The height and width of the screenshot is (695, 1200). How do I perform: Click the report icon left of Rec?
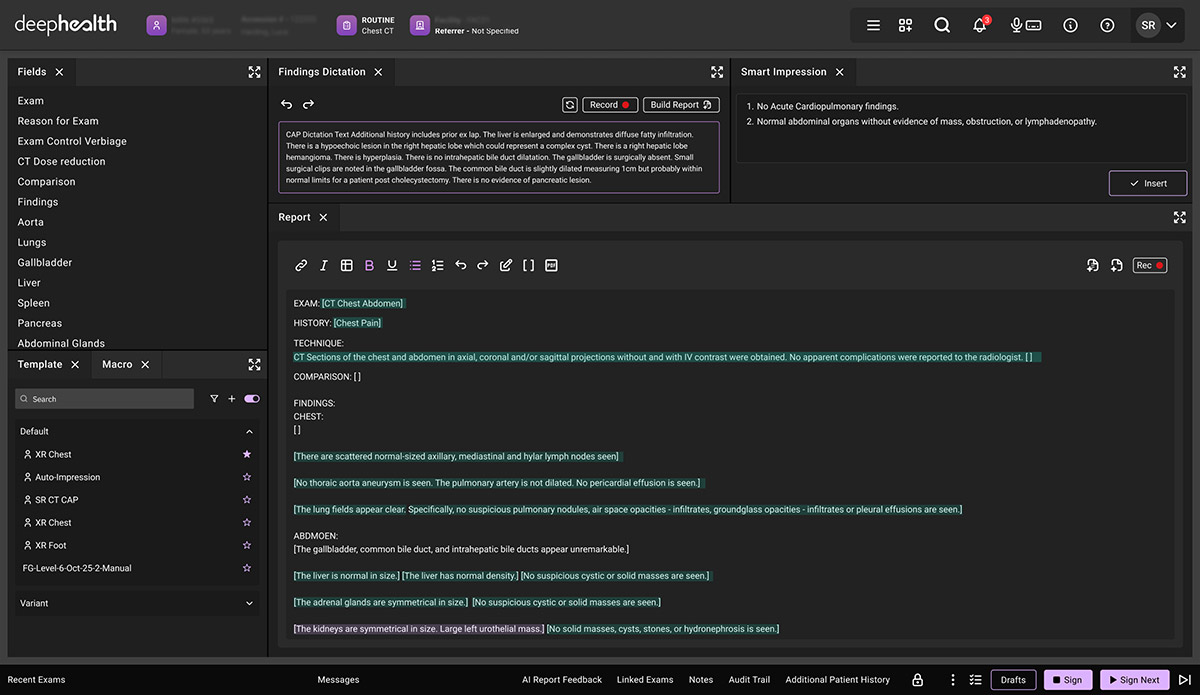point(1116,265)
